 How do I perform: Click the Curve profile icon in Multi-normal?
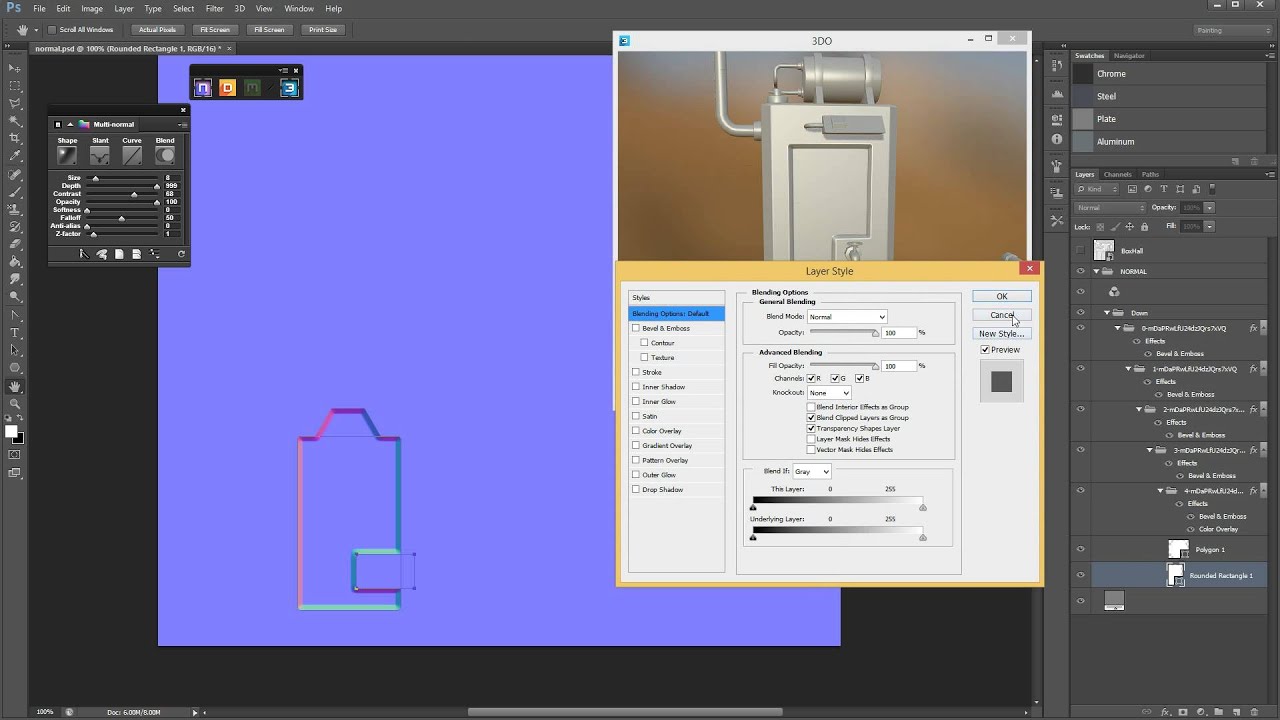(132, 156)
